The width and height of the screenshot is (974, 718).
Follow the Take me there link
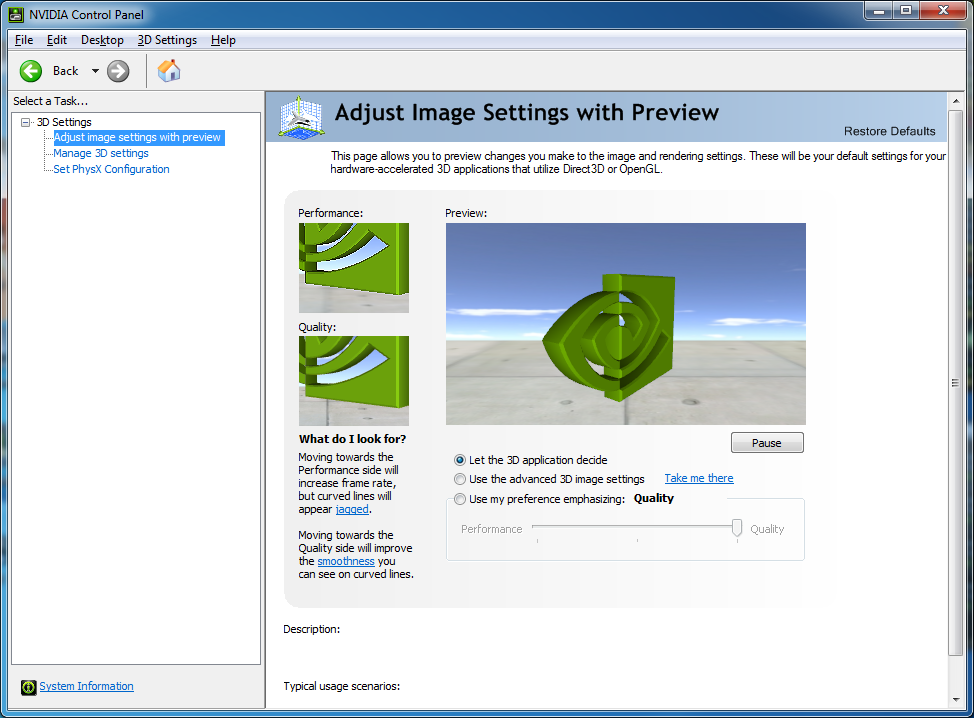point(699,478)
